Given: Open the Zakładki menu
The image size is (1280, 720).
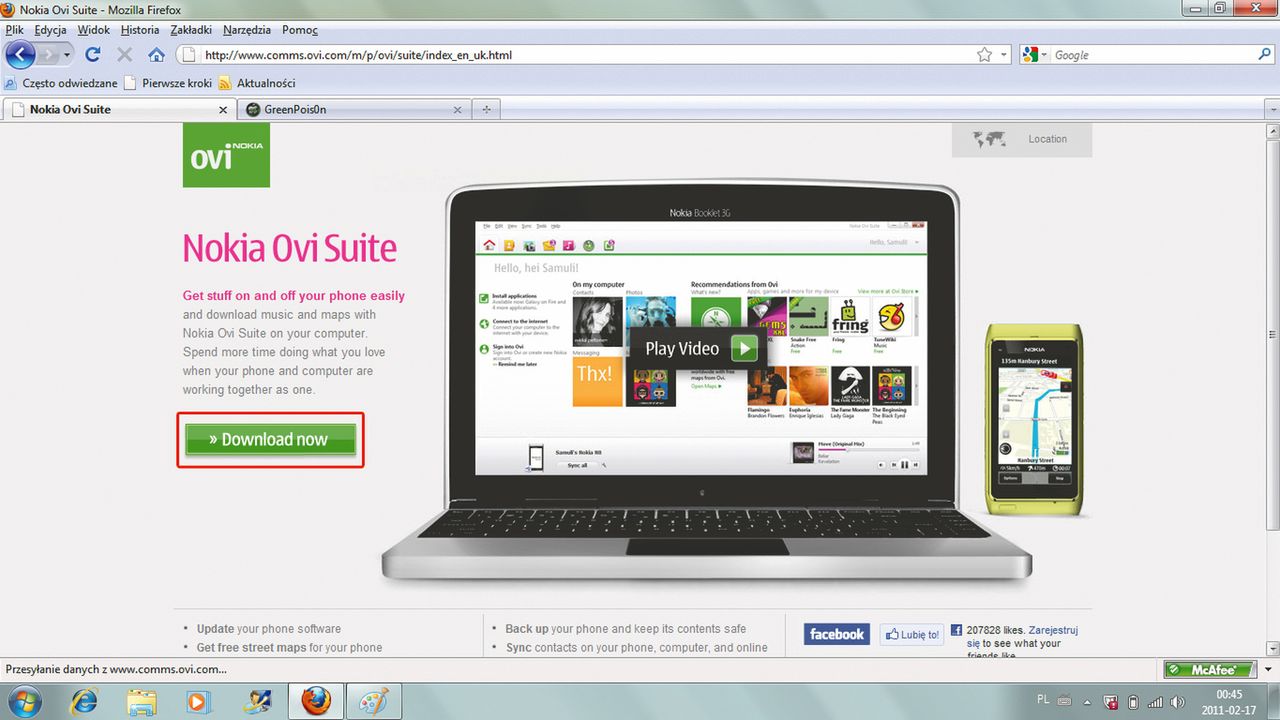Looking at the screenshot, I should tap(191, 30).
